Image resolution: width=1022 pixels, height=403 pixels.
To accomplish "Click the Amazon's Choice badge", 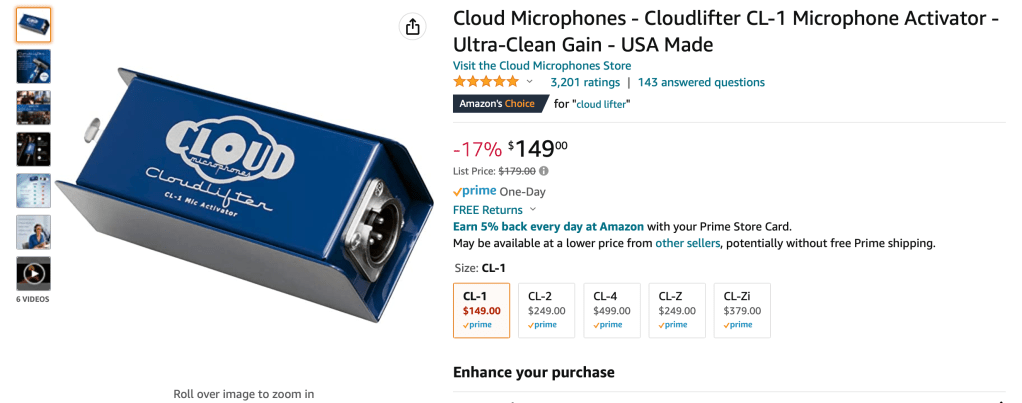I will [501, 103].
